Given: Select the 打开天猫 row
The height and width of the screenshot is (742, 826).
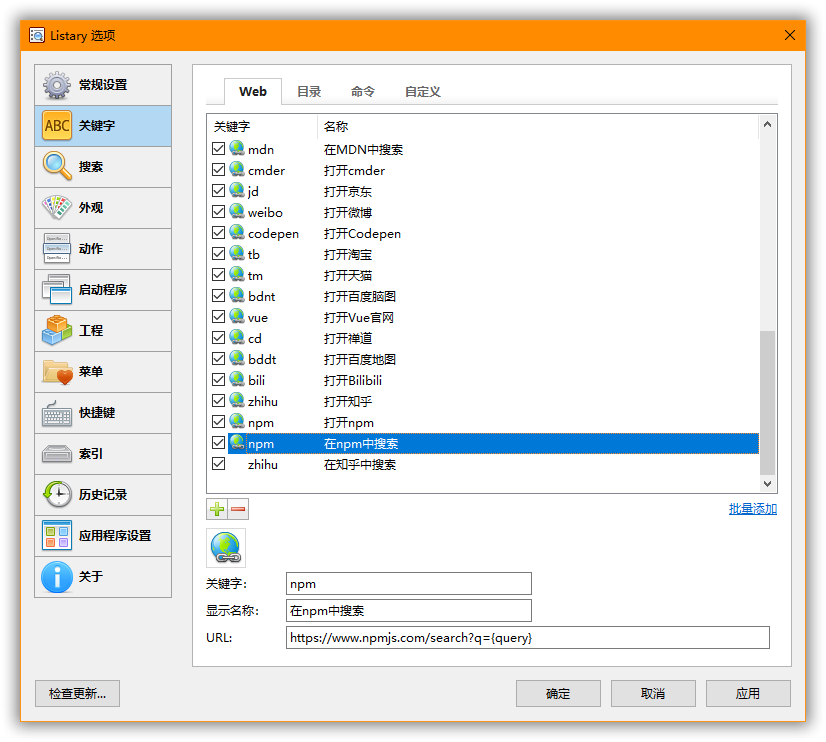Looking at the screenshot, I should [485, 275].
